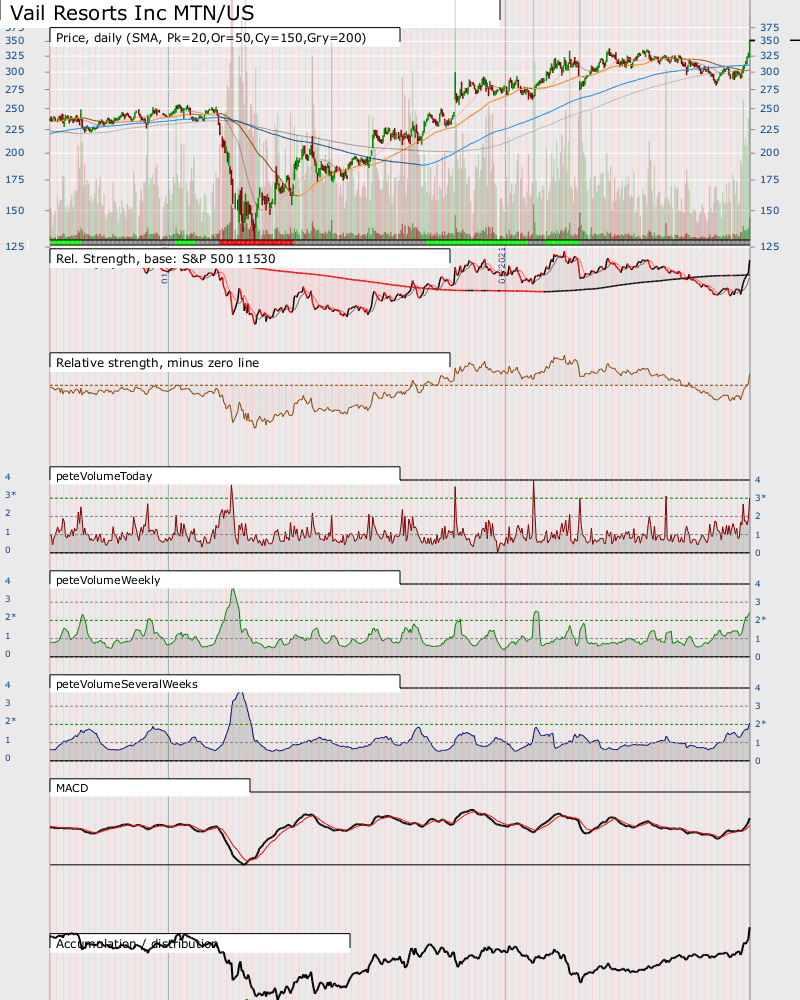This screenshot has height=1000, width=800.
Task: Click the 3* threshold on the peteVolumeToday left axis
Action: coord(11,495)
